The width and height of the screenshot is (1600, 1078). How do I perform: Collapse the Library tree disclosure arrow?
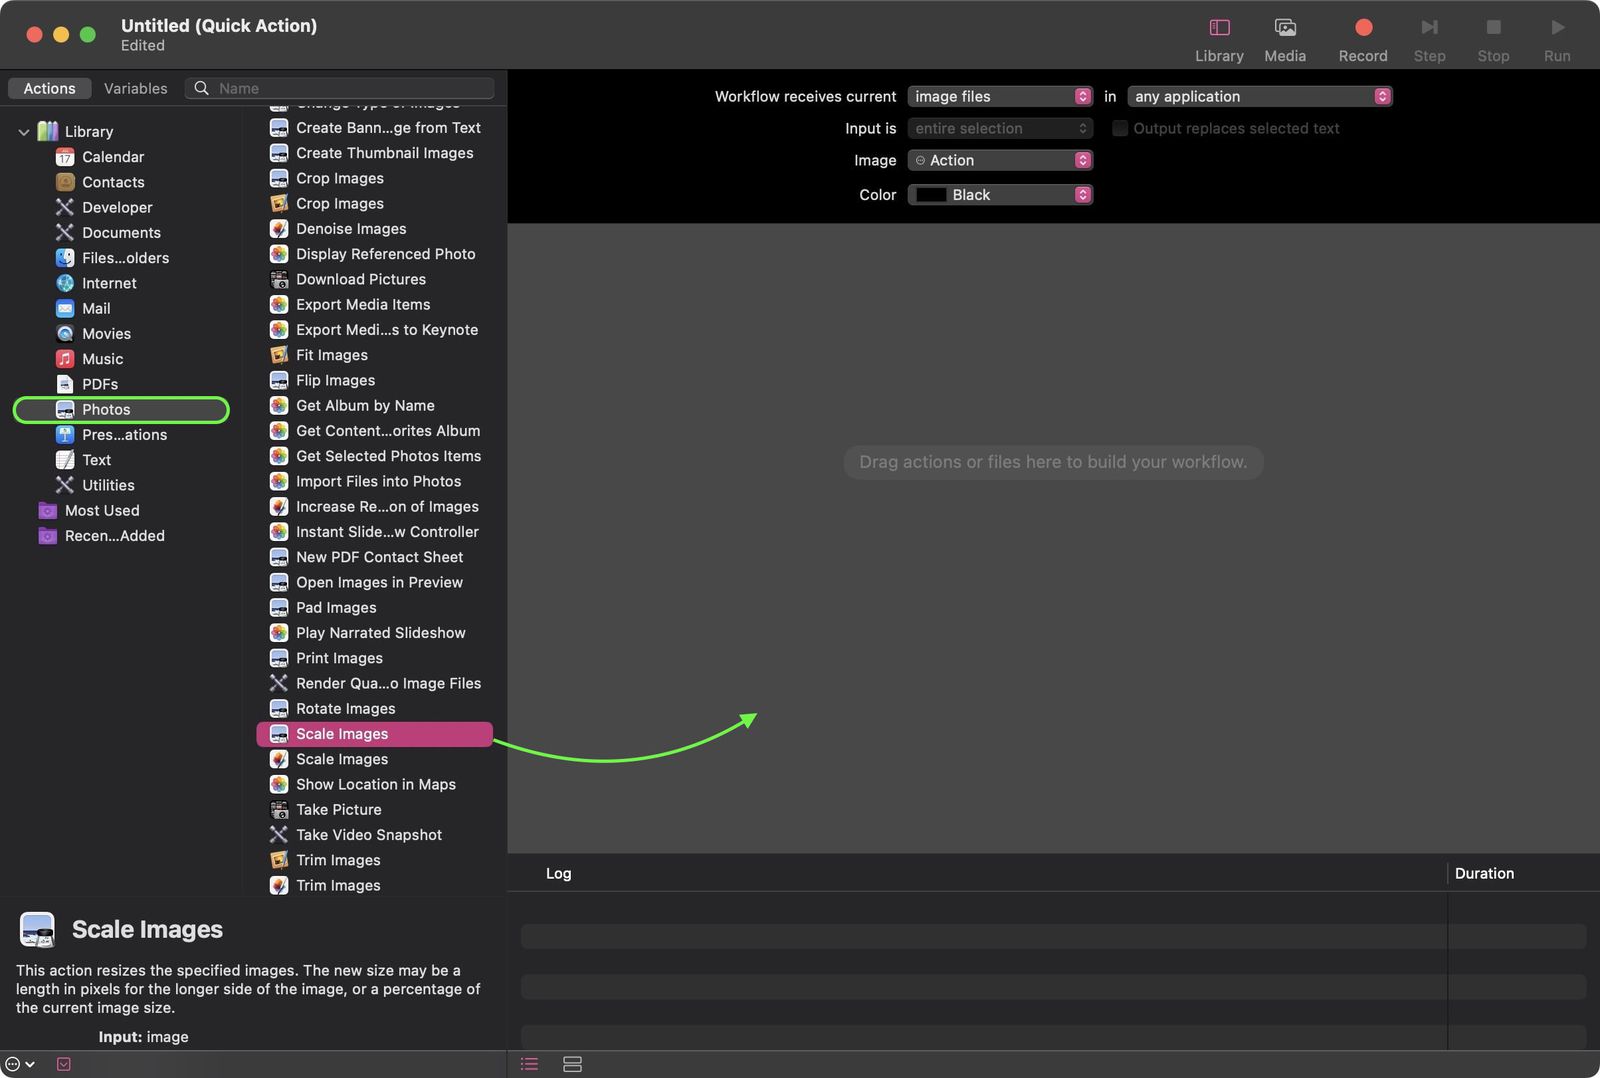point(24,132)
